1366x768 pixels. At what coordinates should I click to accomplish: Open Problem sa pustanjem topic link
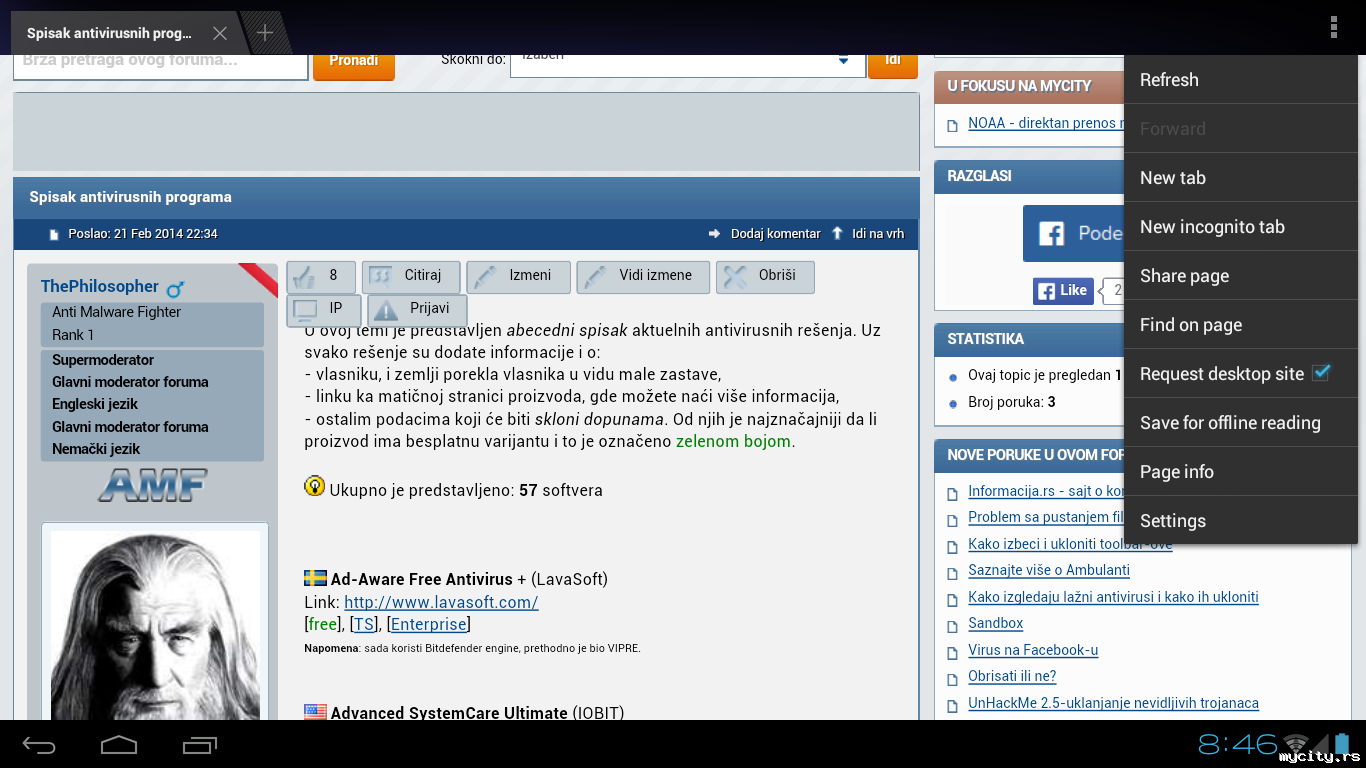coord(1046,517)
